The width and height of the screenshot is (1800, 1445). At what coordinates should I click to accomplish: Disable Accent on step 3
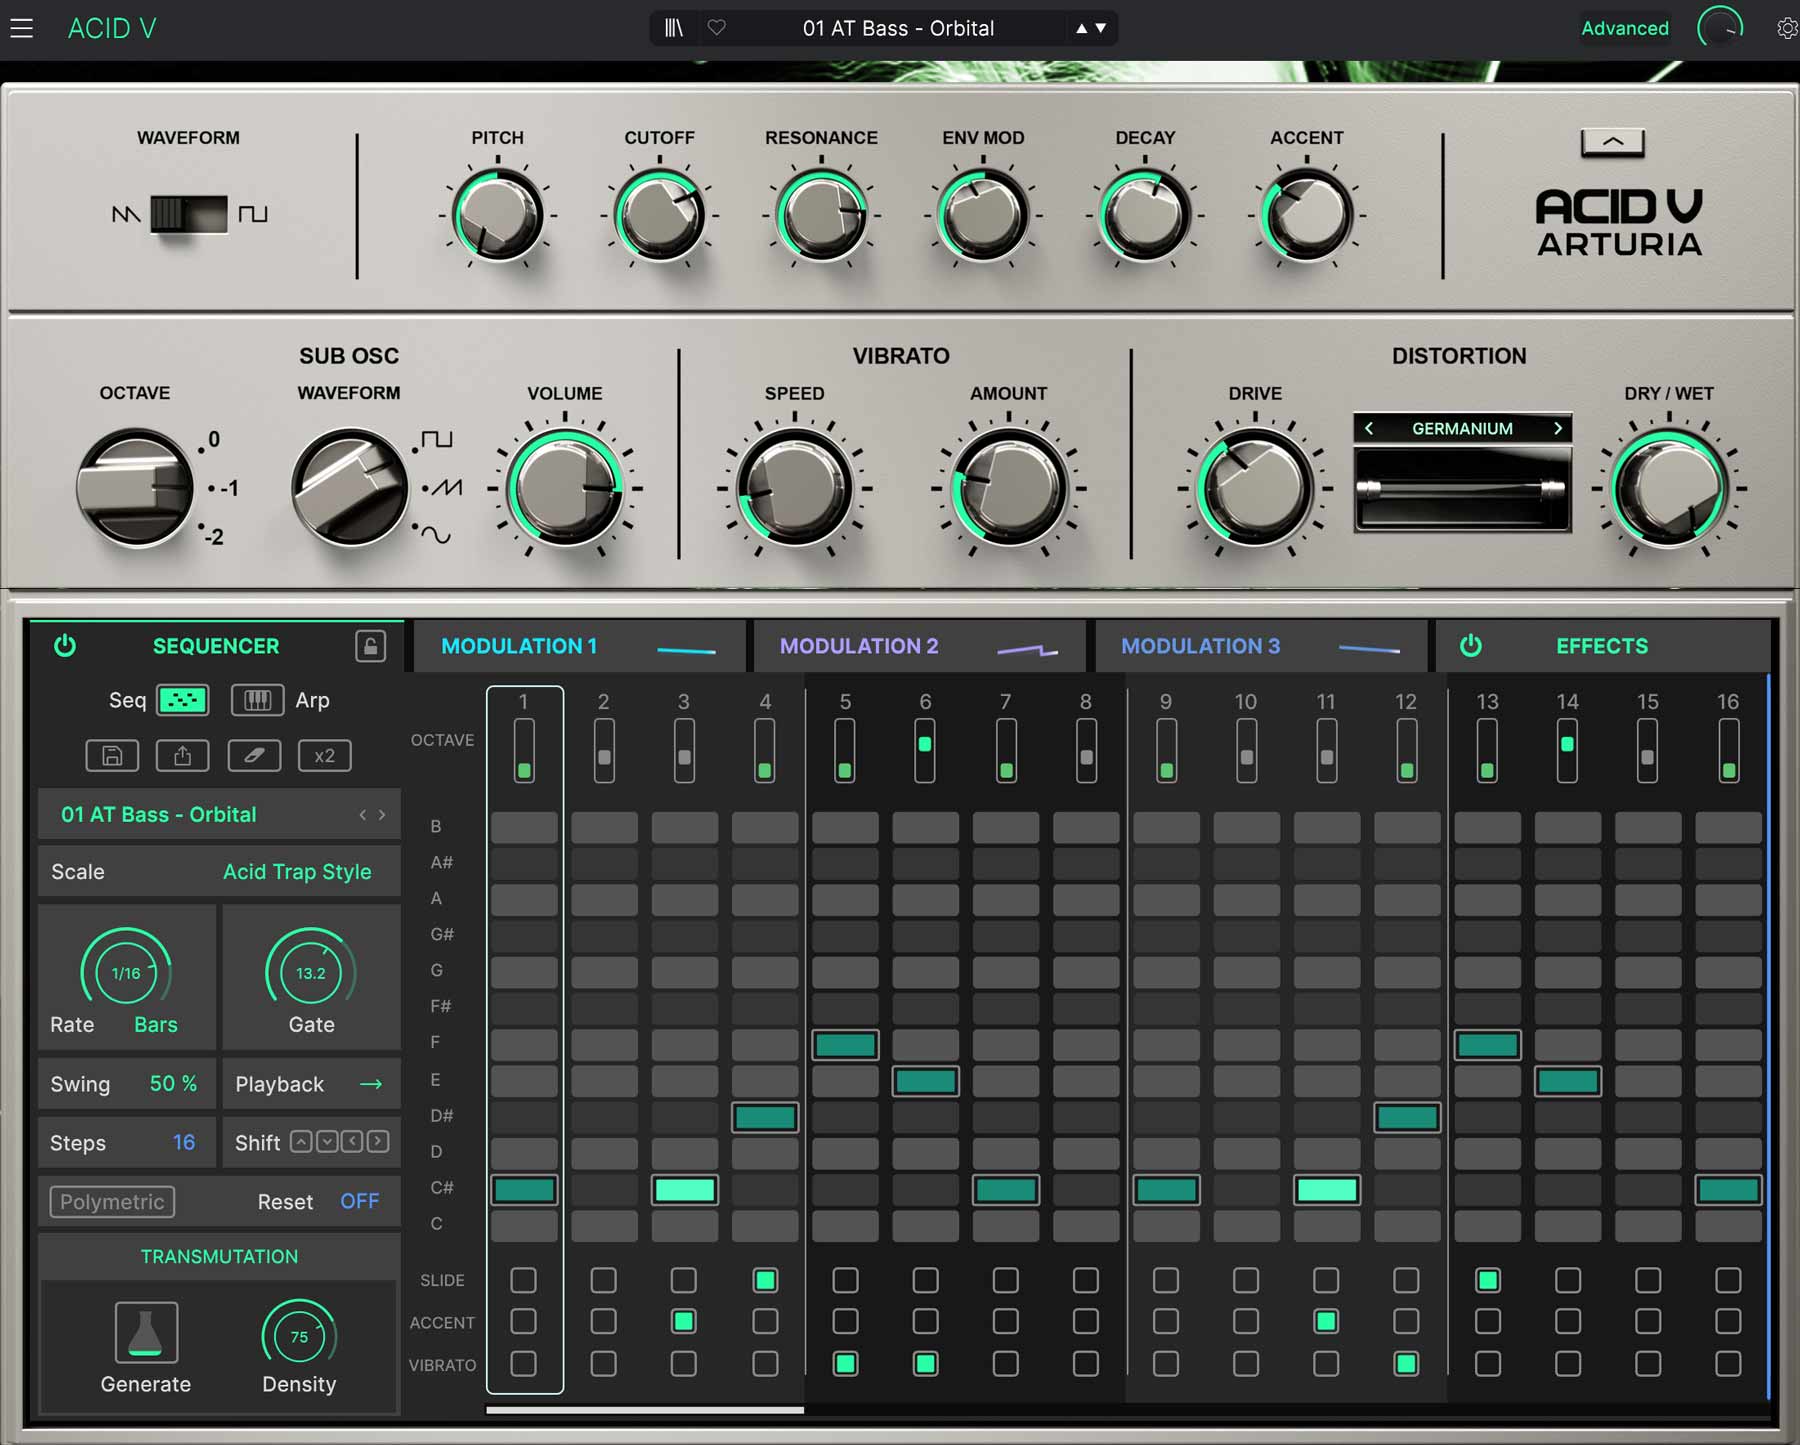(x=684, y=1322)
